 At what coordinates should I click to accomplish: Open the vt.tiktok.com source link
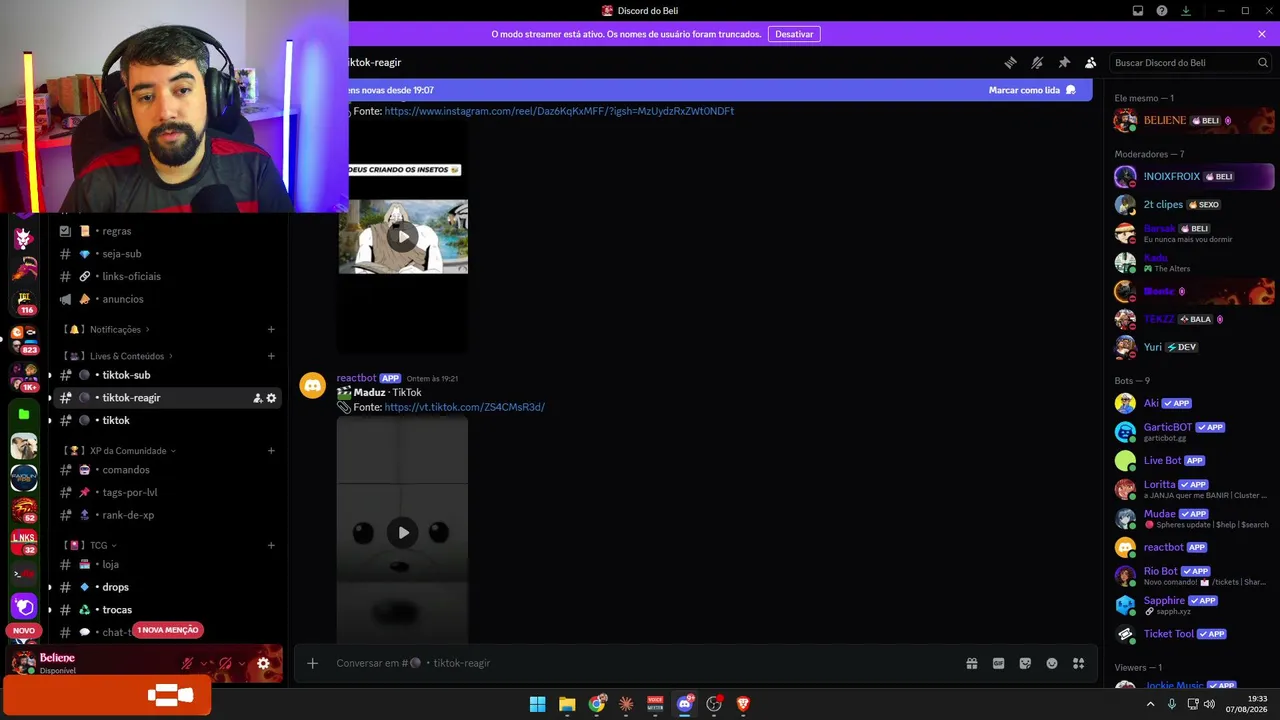pyautogui.click(x=464, y=407)
